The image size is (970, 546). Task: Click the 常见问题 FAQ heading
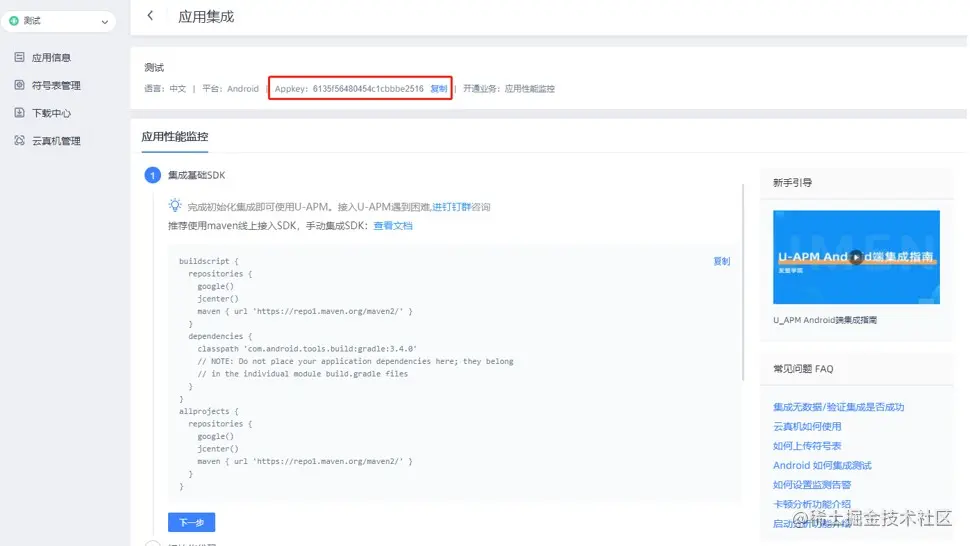803,369
